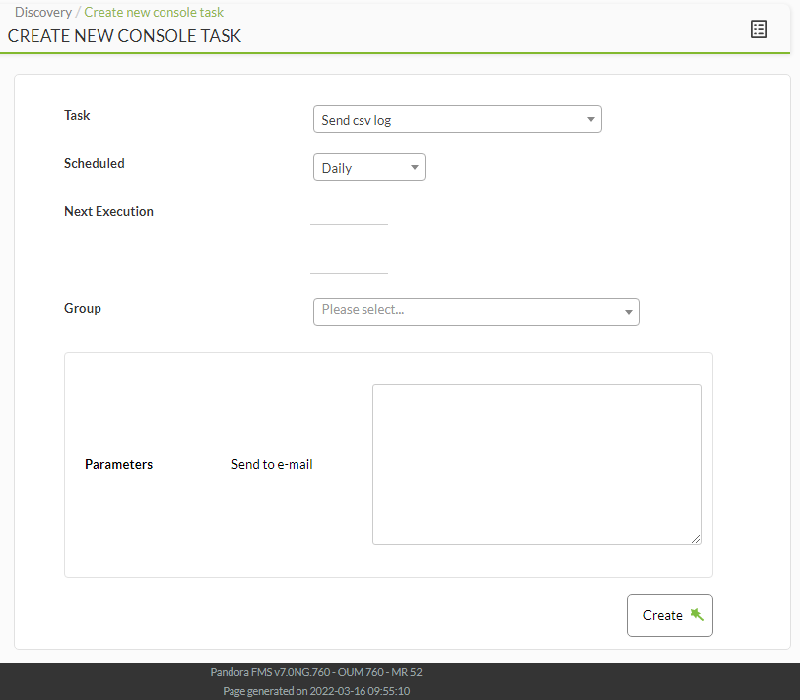800x700 pixels.
Task: Click the Create button
Action: [x=669, y=615]
